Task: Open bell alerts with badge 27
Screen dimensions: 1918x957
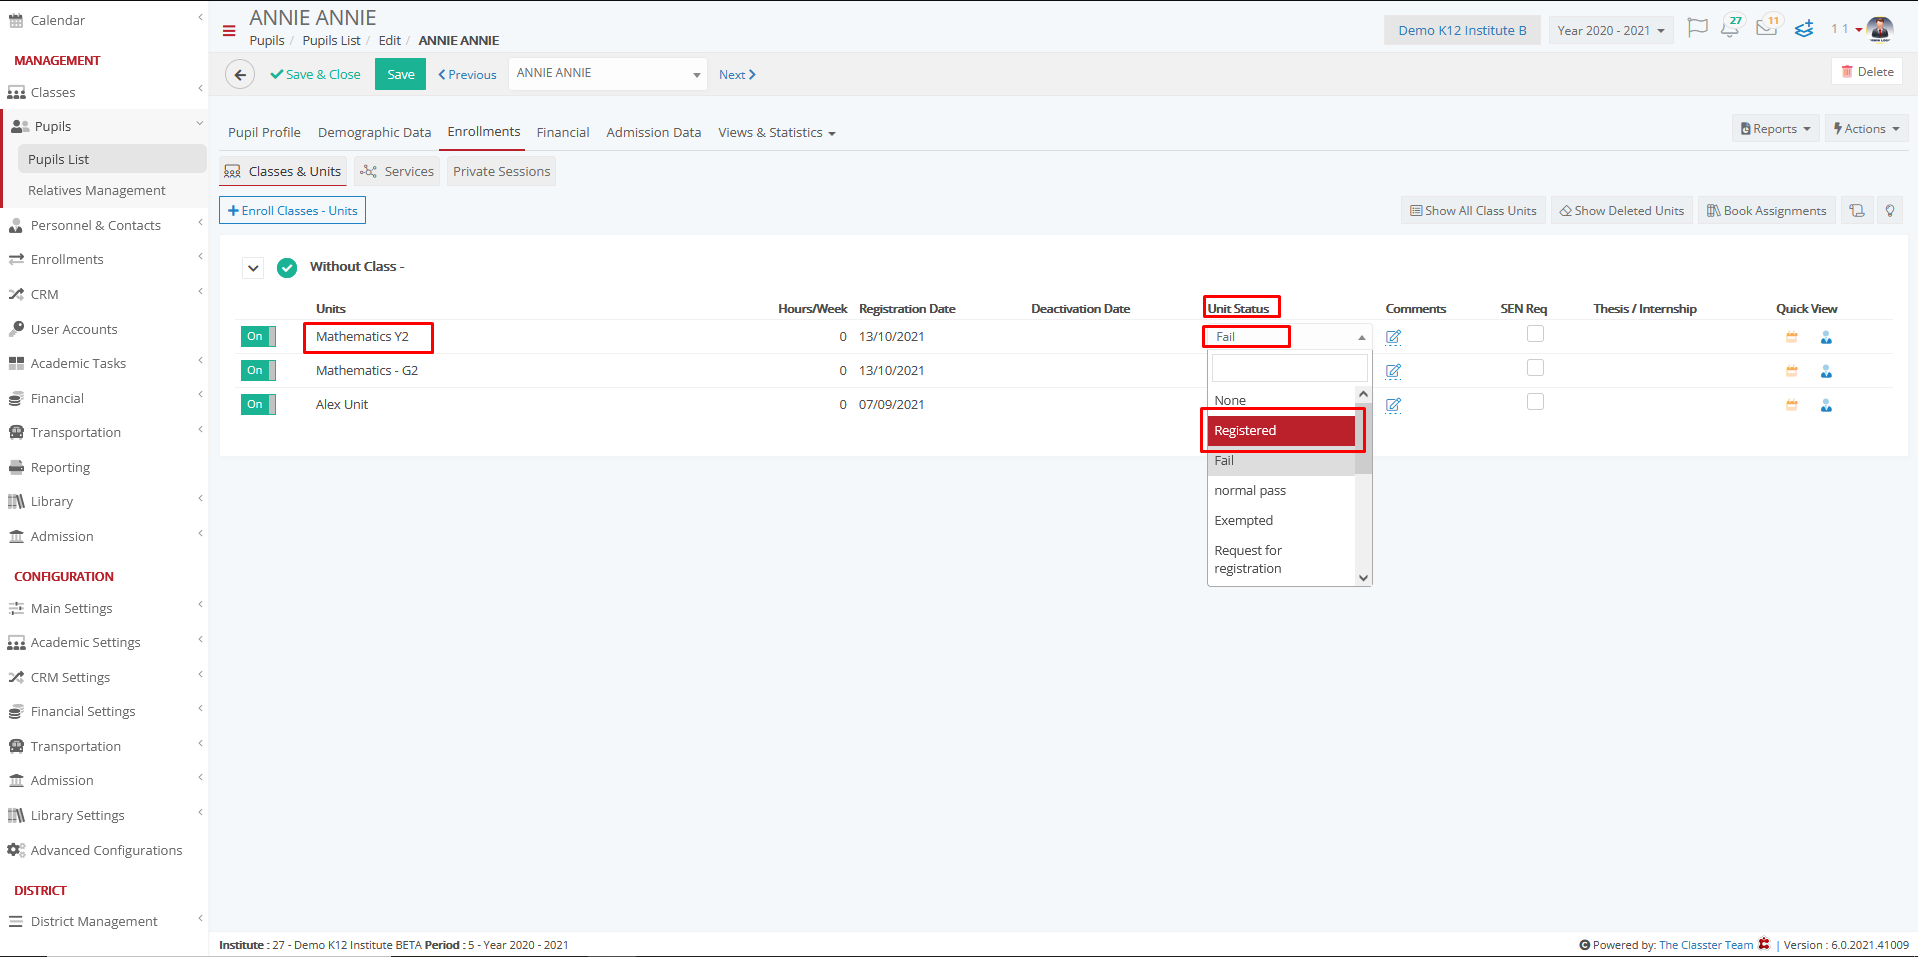Action: [1731, 27]
